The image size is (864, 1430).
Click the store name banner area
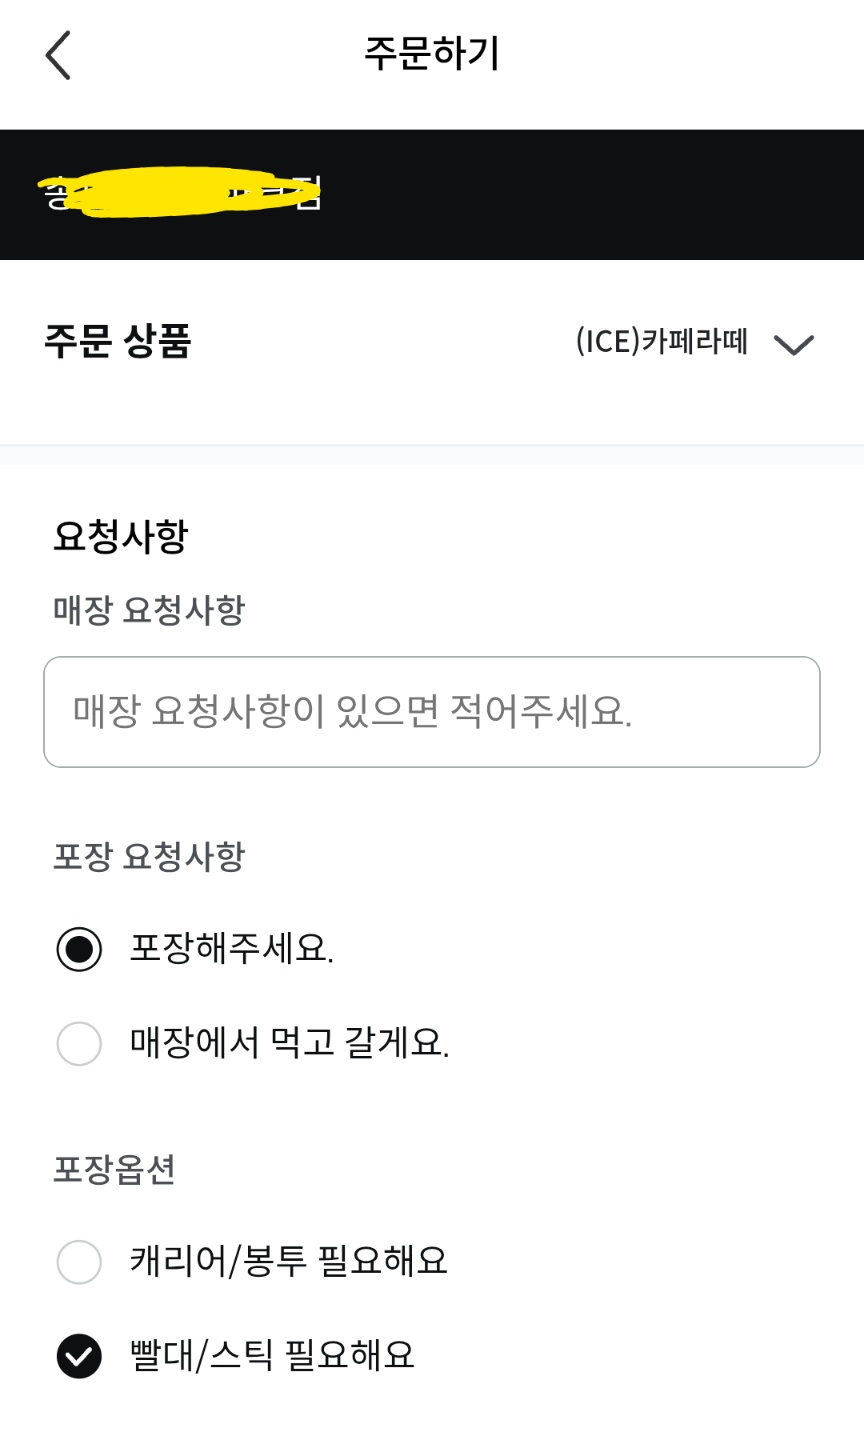432,193
